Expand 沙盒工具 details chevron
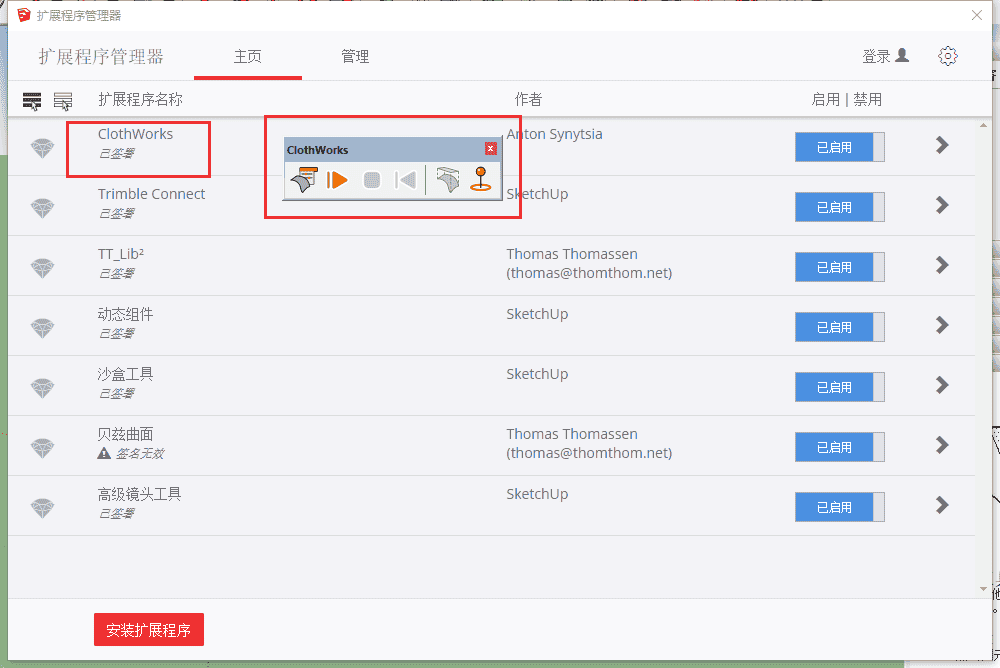The height and width of the screenshot is (668, 1000). point(942,385)
